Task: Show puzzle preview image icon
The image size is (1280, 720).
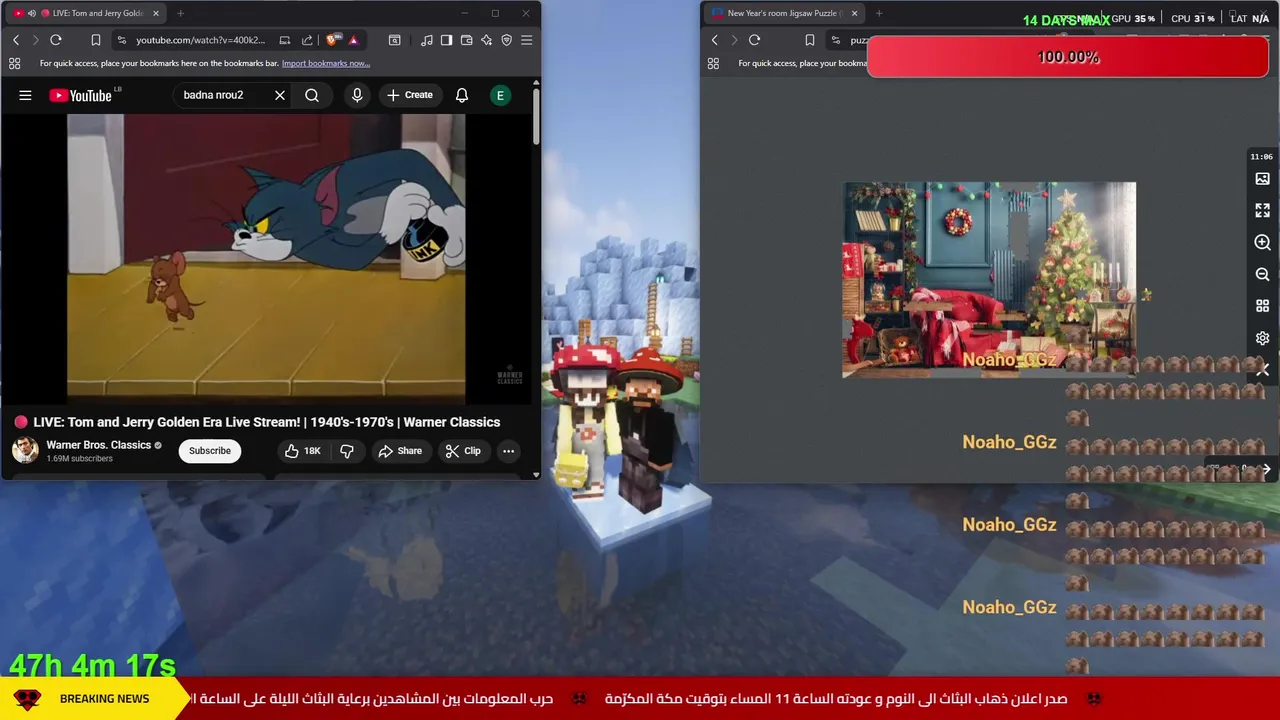Action: click(1262, 179)
